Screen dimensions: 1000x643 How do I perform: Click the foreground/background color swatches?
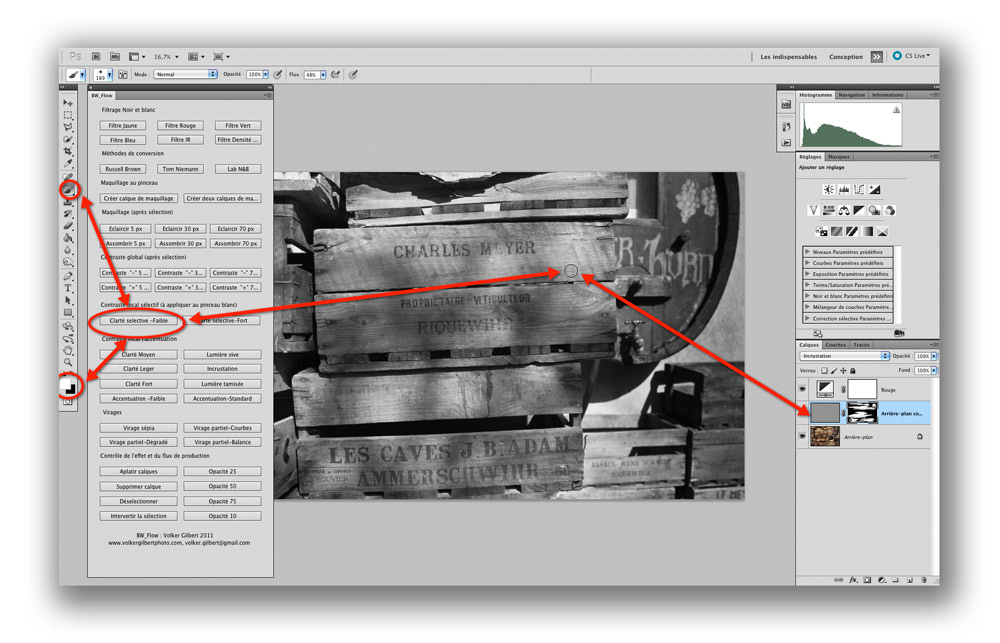(x=68, y=387)
